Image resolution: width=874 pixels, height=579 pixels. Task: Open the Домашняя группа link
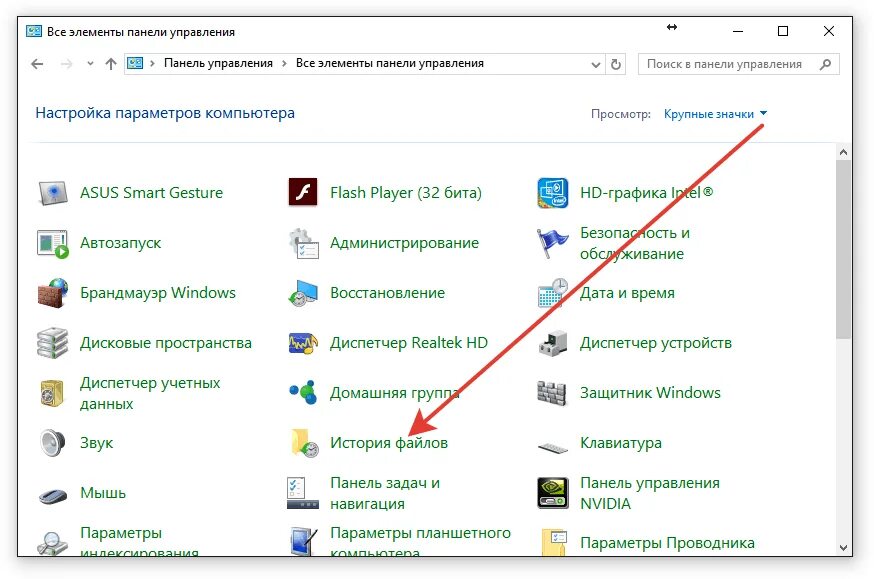click(394, 393)
